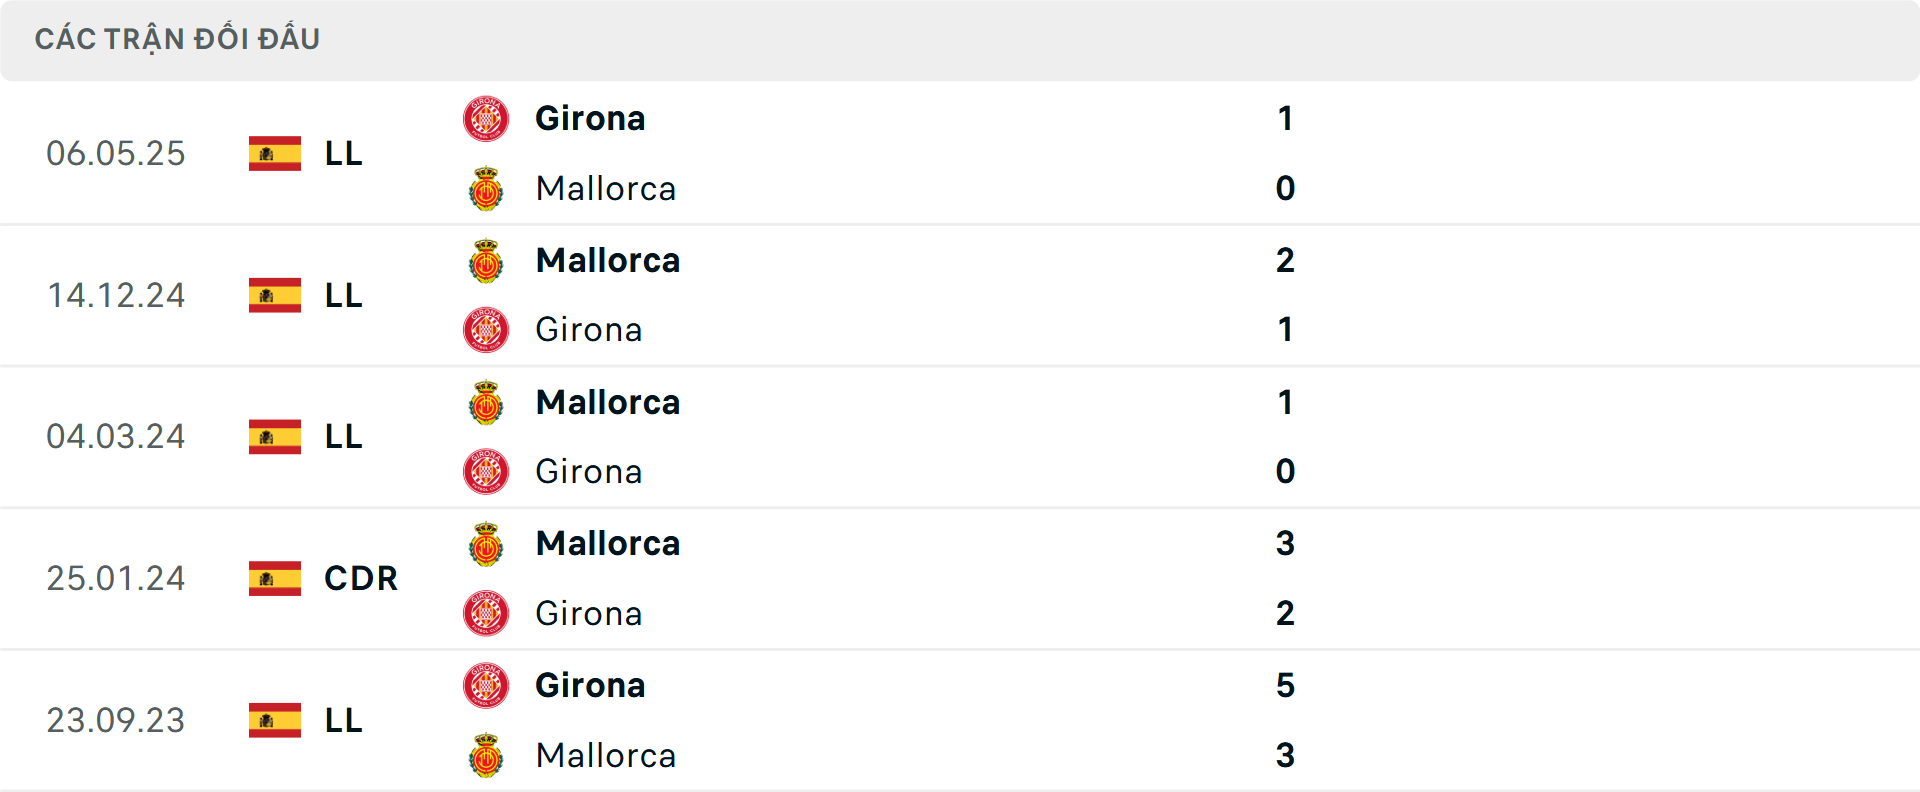Click the date 06.05.25
The height and width of the screenshot is (792, 1920).
[116, 153]
